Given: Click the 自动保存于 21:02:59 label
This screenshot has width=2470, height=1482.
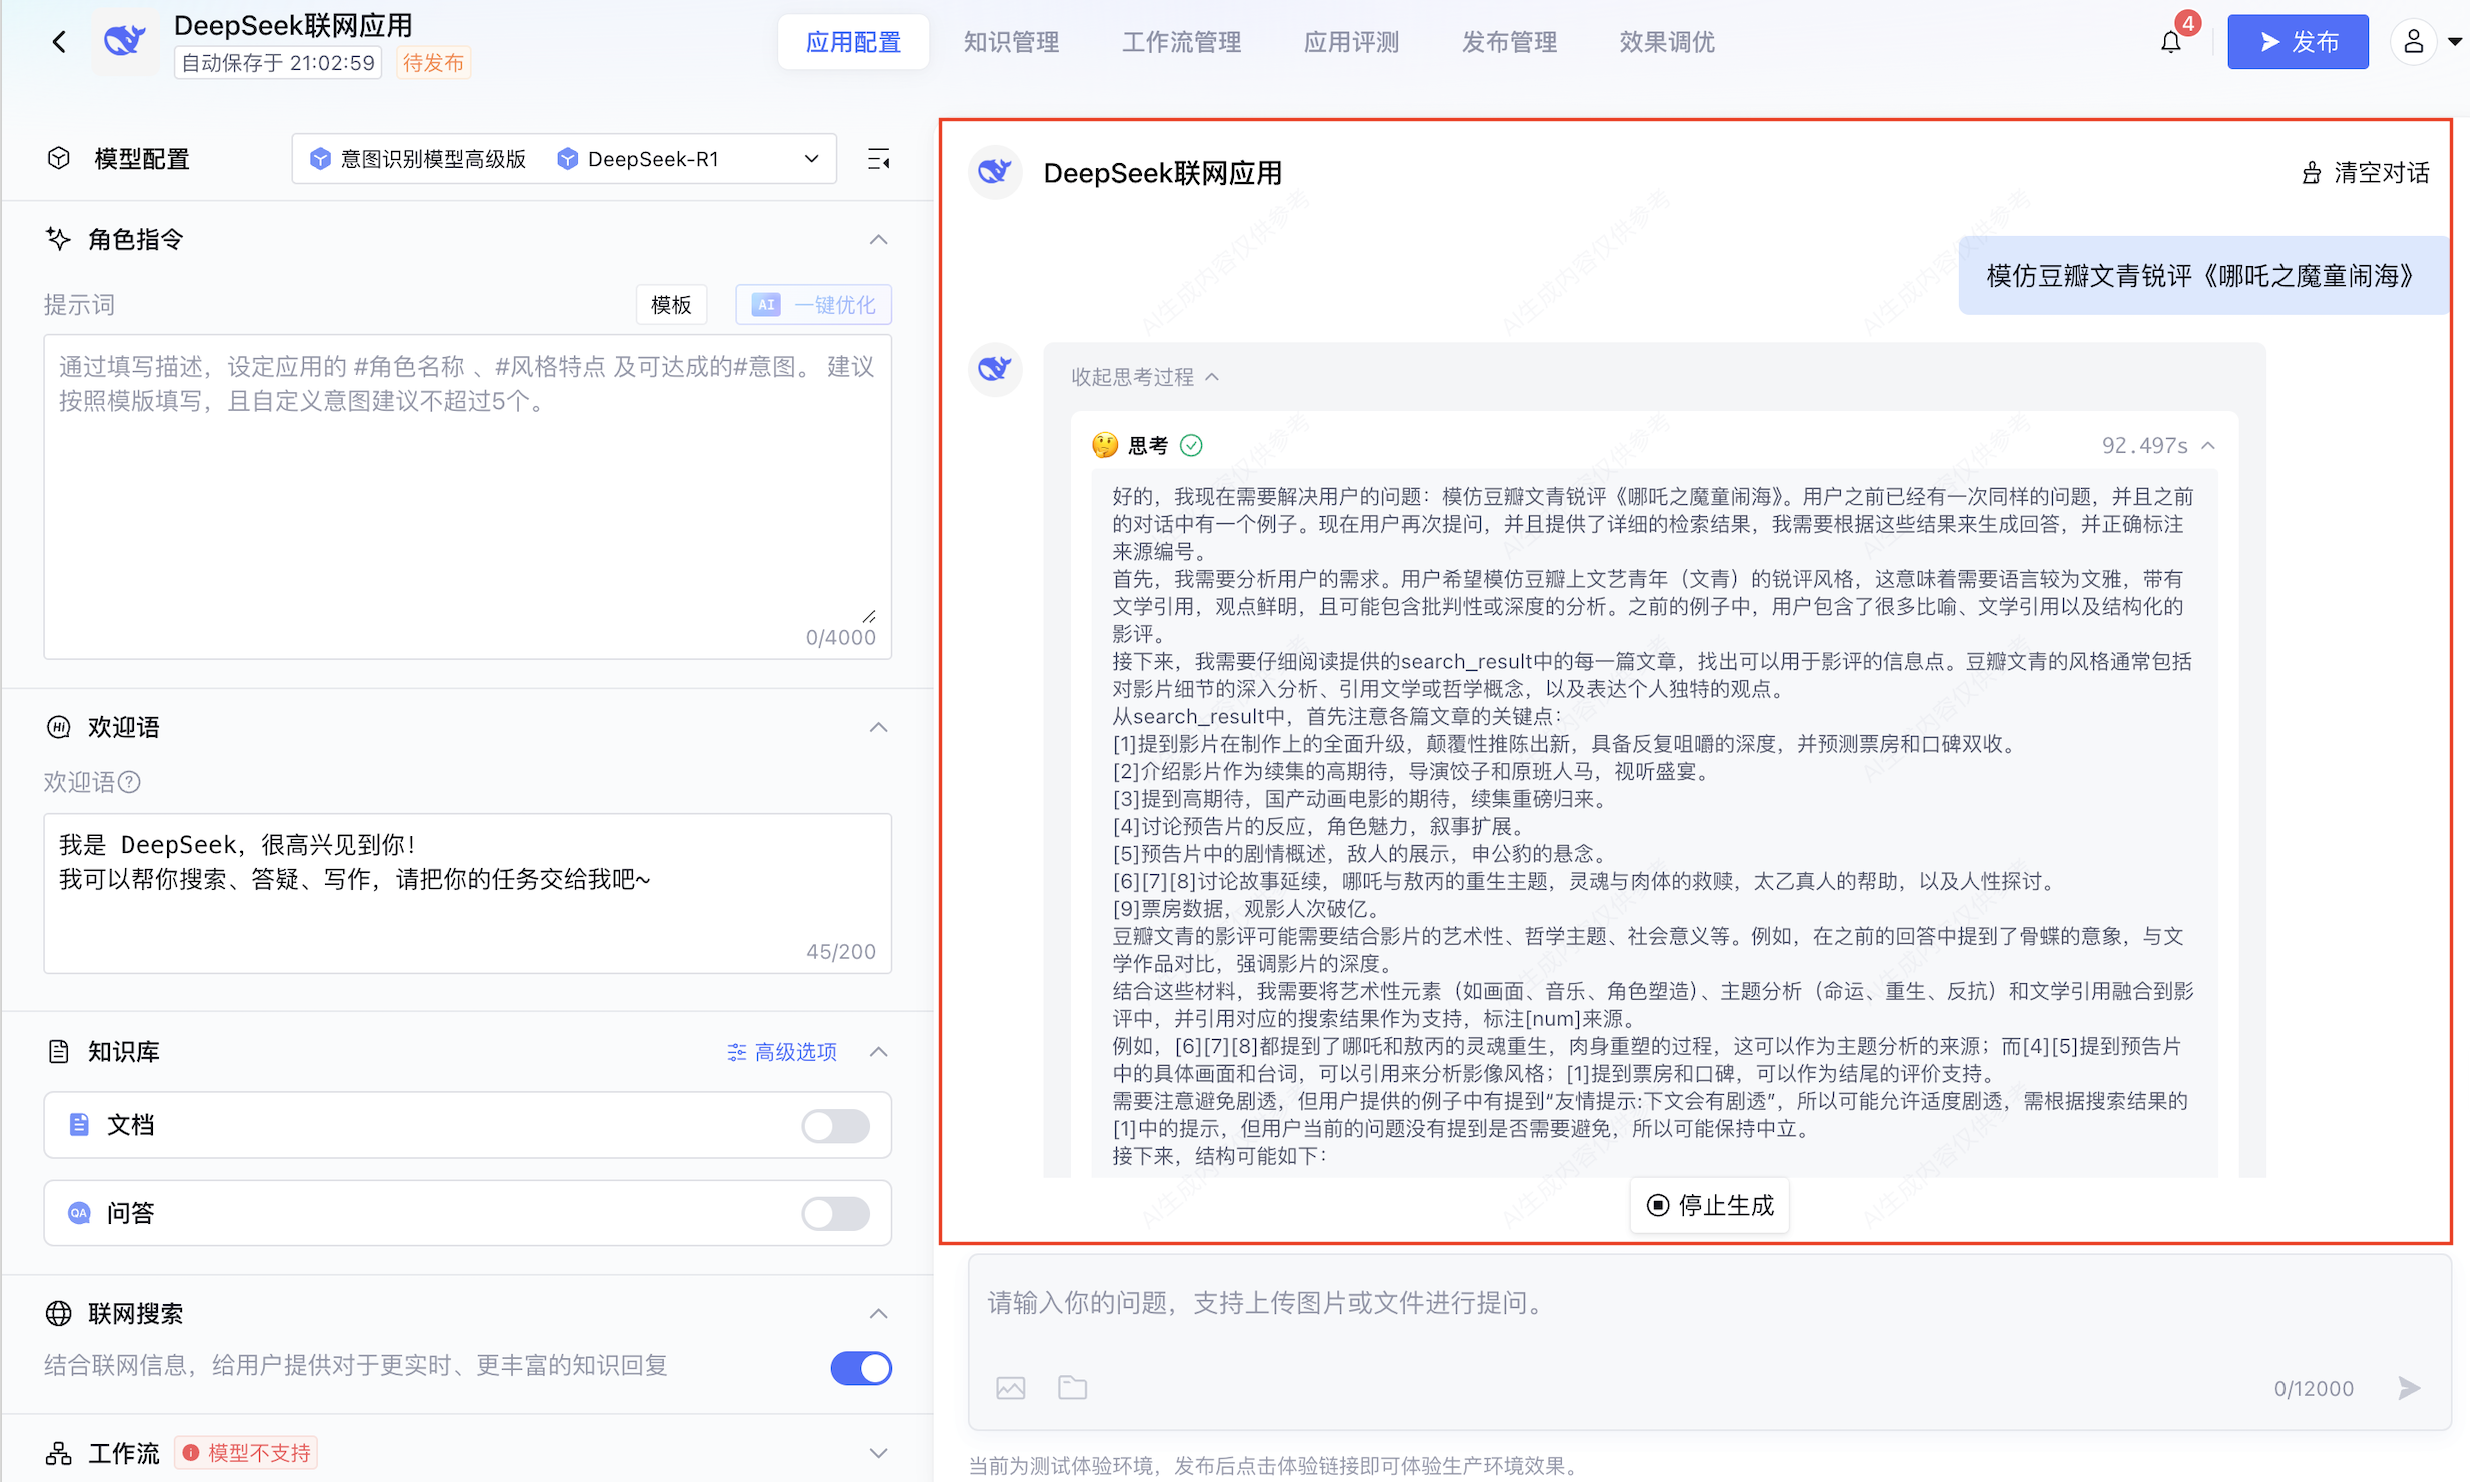Looking at the screenshot, I should point(278,63).
